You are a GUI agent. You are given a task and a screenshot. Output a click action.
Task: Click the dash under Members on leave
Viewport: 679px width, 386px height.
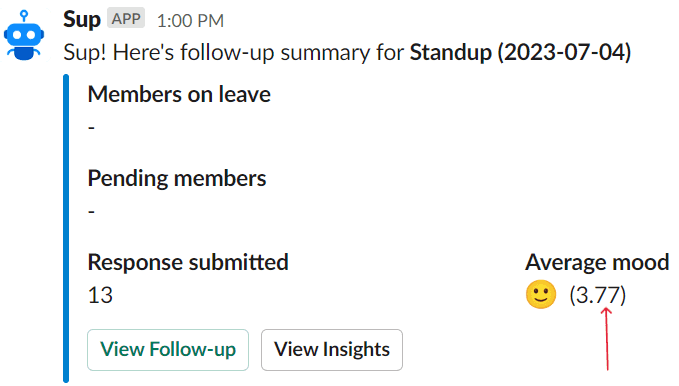click(x=91, y=128)
